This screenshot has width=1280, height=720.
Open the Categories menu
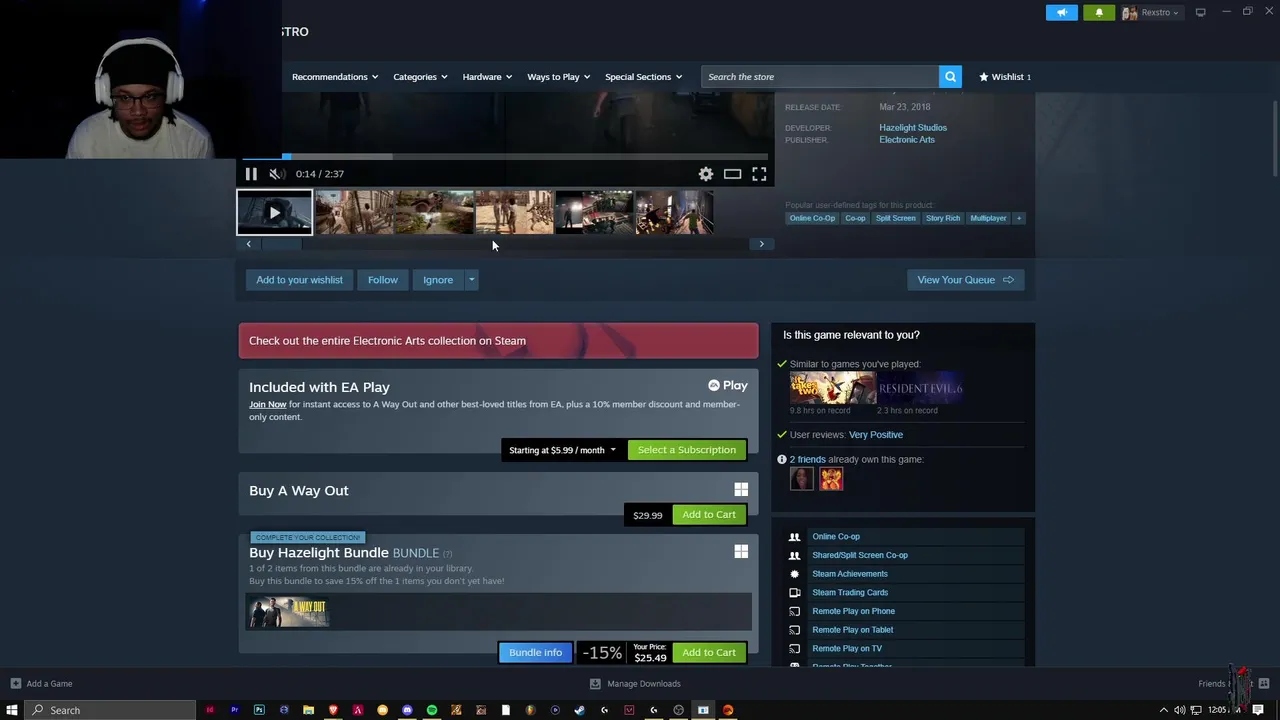pyautogui.click(x=420, y=77)
